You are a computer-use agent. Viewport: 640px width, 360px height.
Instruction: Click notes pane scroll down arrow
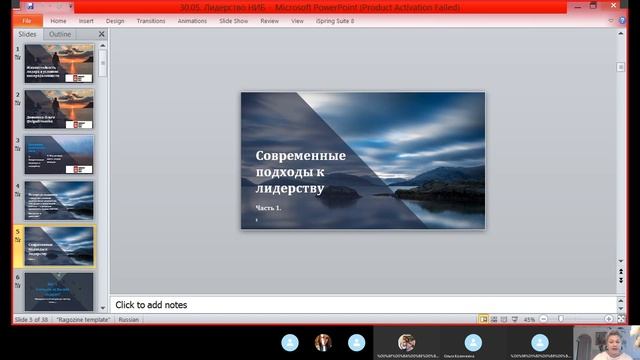click(x=620, y=309)
